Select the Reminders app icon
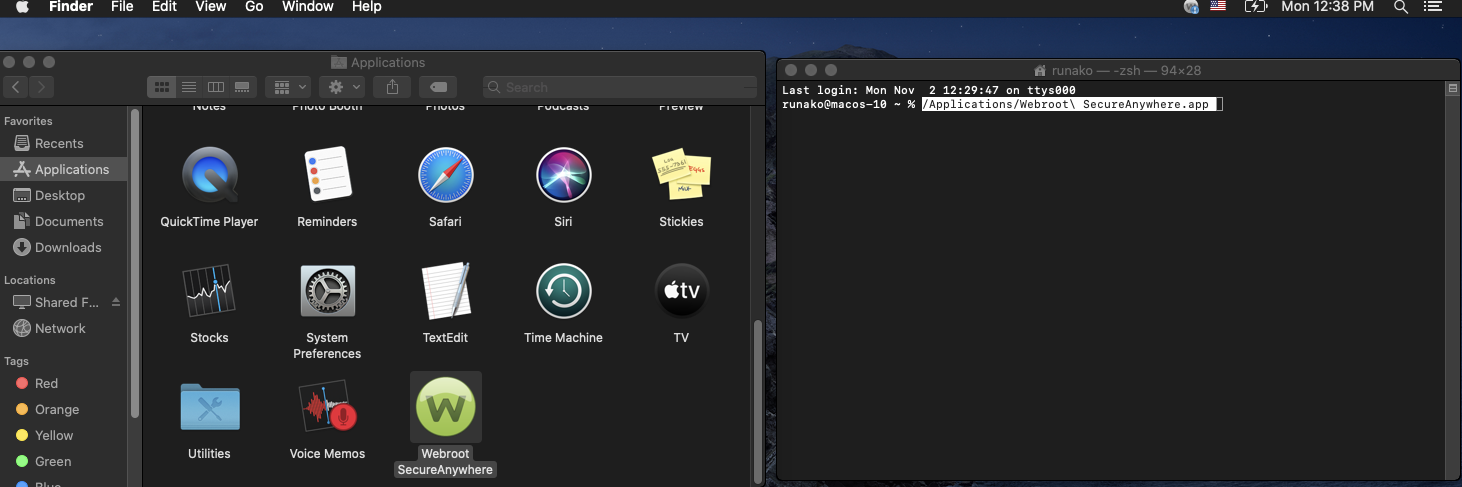 tap(327, 175)
